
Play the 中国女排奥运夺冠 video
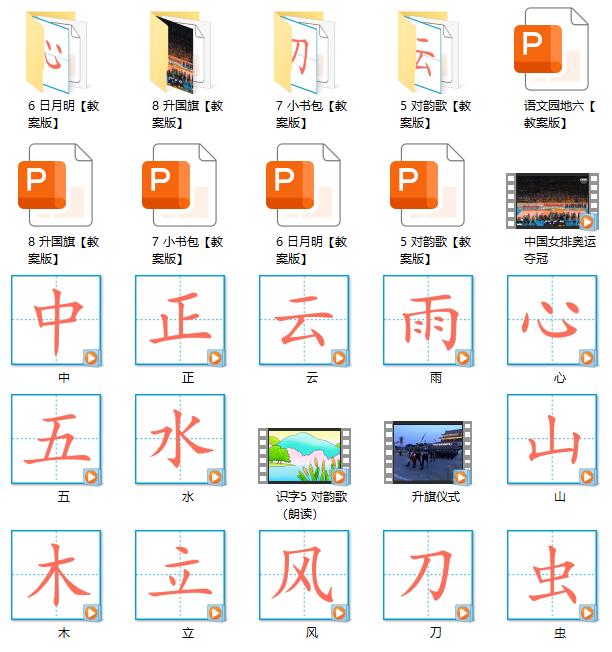coord(552,201)
